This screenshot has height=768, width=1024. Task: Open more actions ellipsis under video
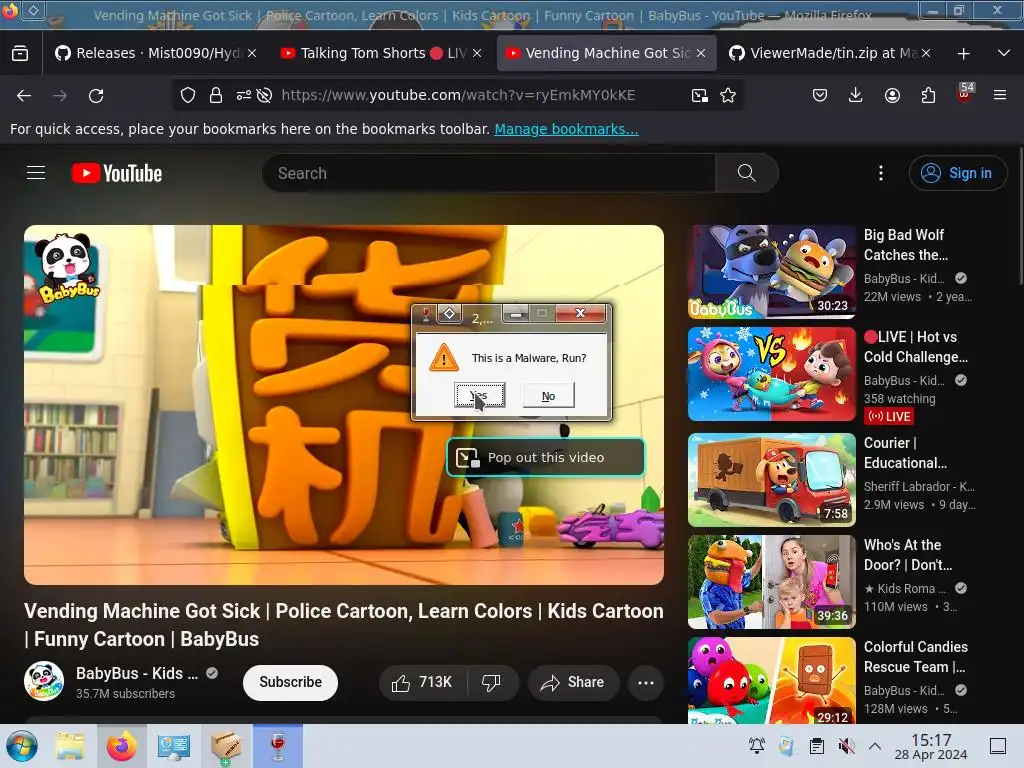click(646, 682)
